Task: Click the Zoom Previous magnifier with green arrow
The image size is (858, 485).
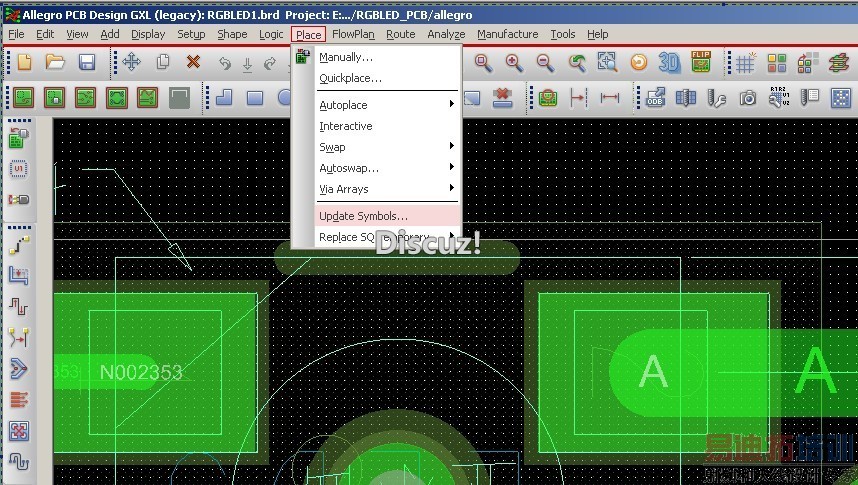Action: pyautogui.click(x=576, y=62)
